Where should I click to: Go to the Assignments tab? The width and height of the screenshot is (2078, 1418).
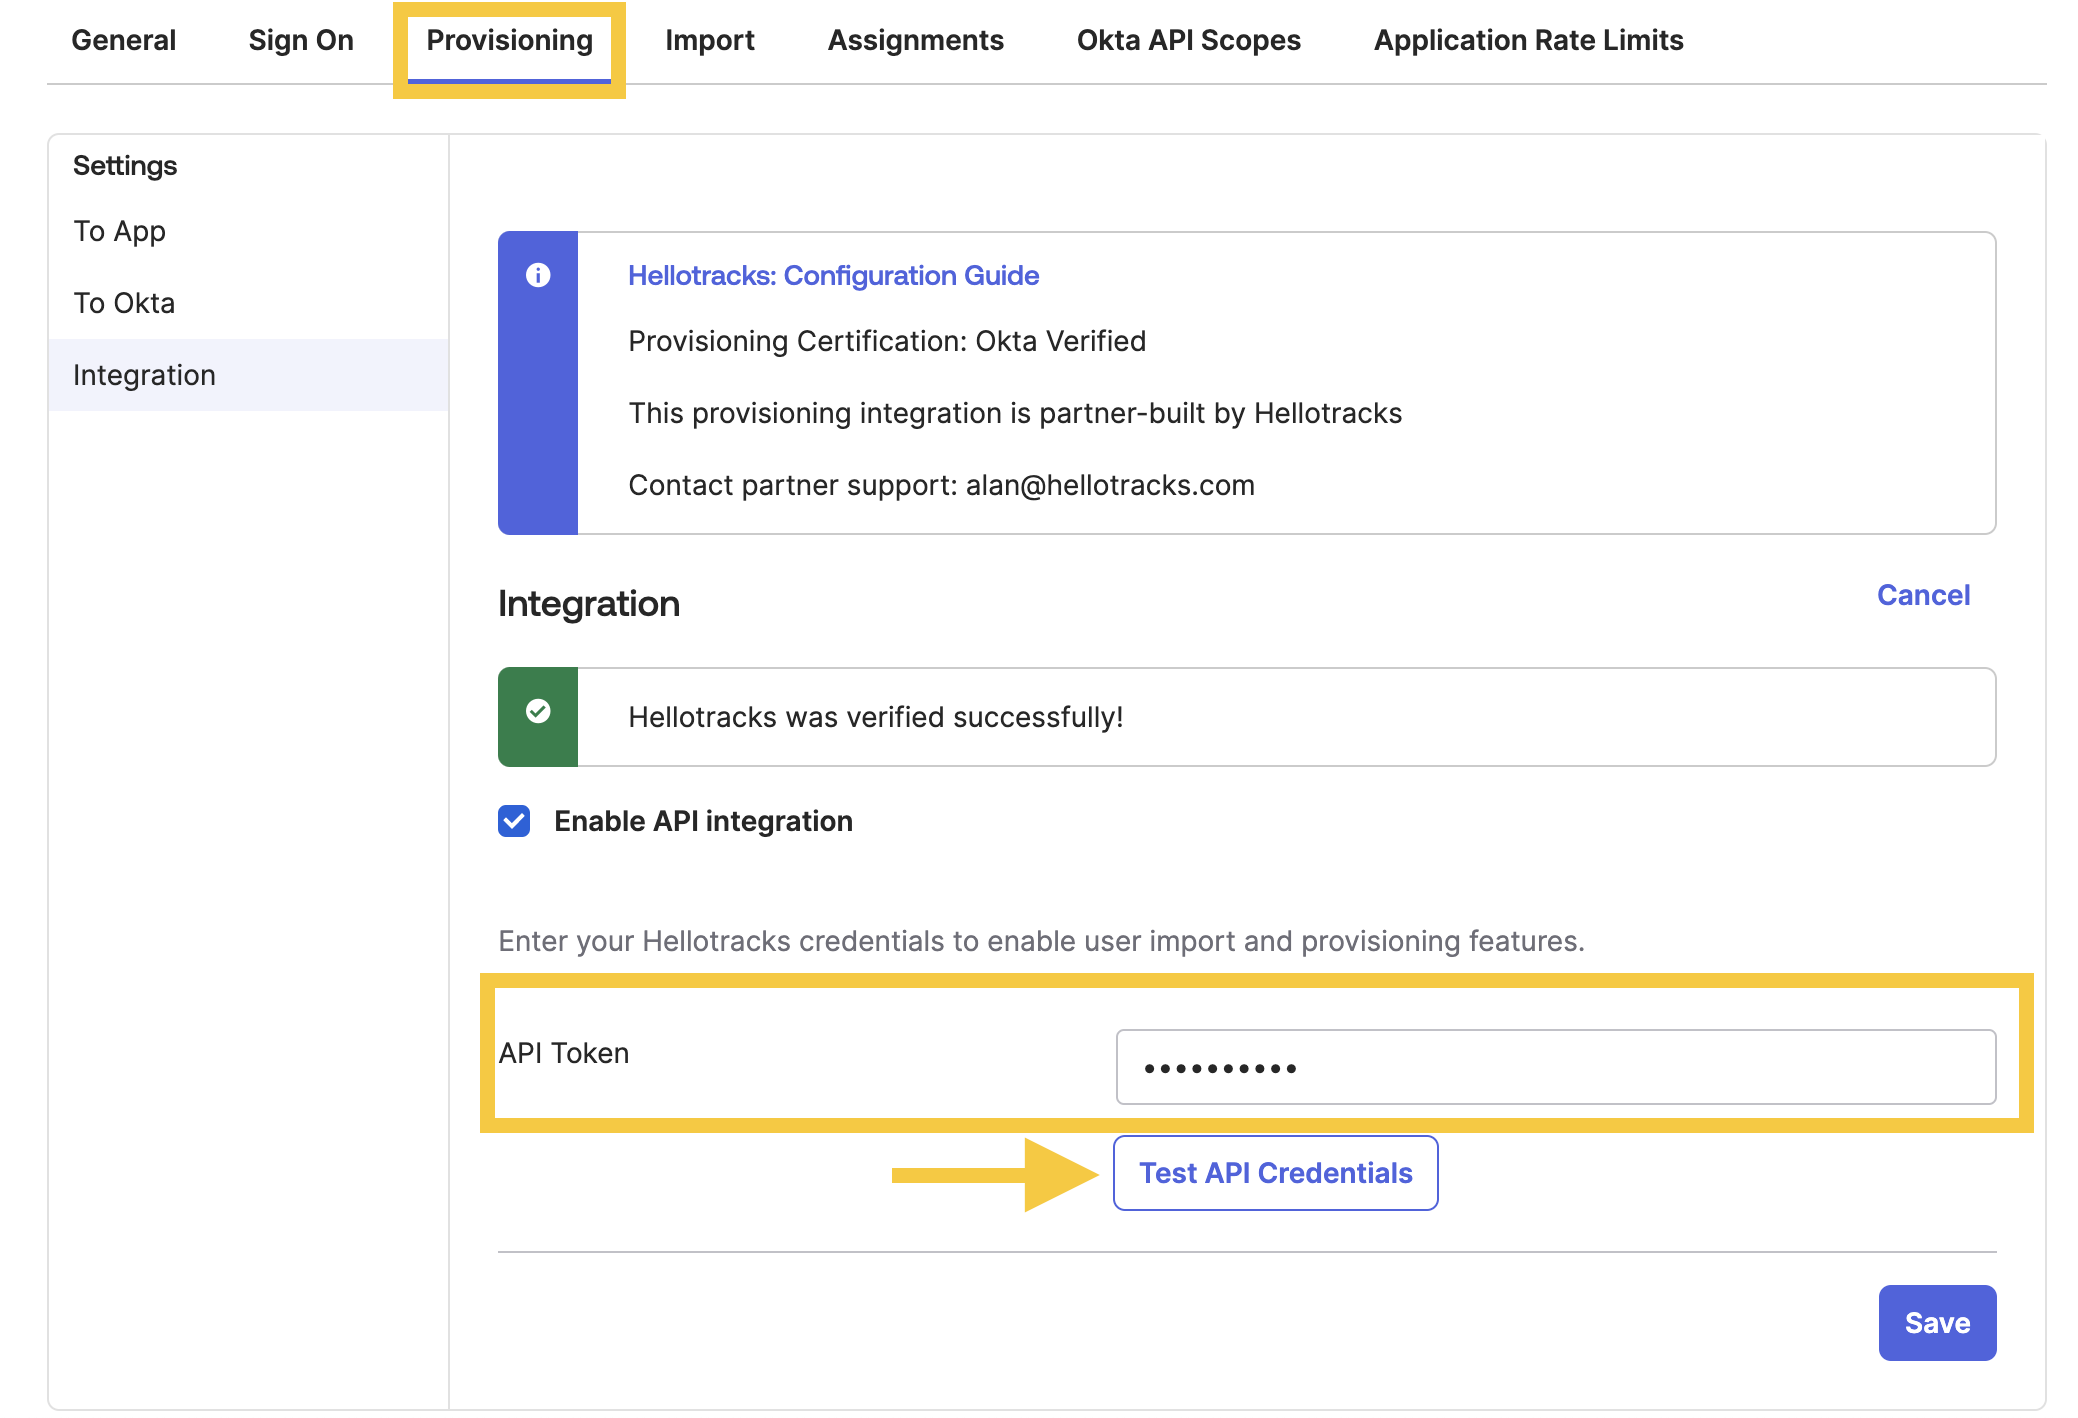[915, 40]
